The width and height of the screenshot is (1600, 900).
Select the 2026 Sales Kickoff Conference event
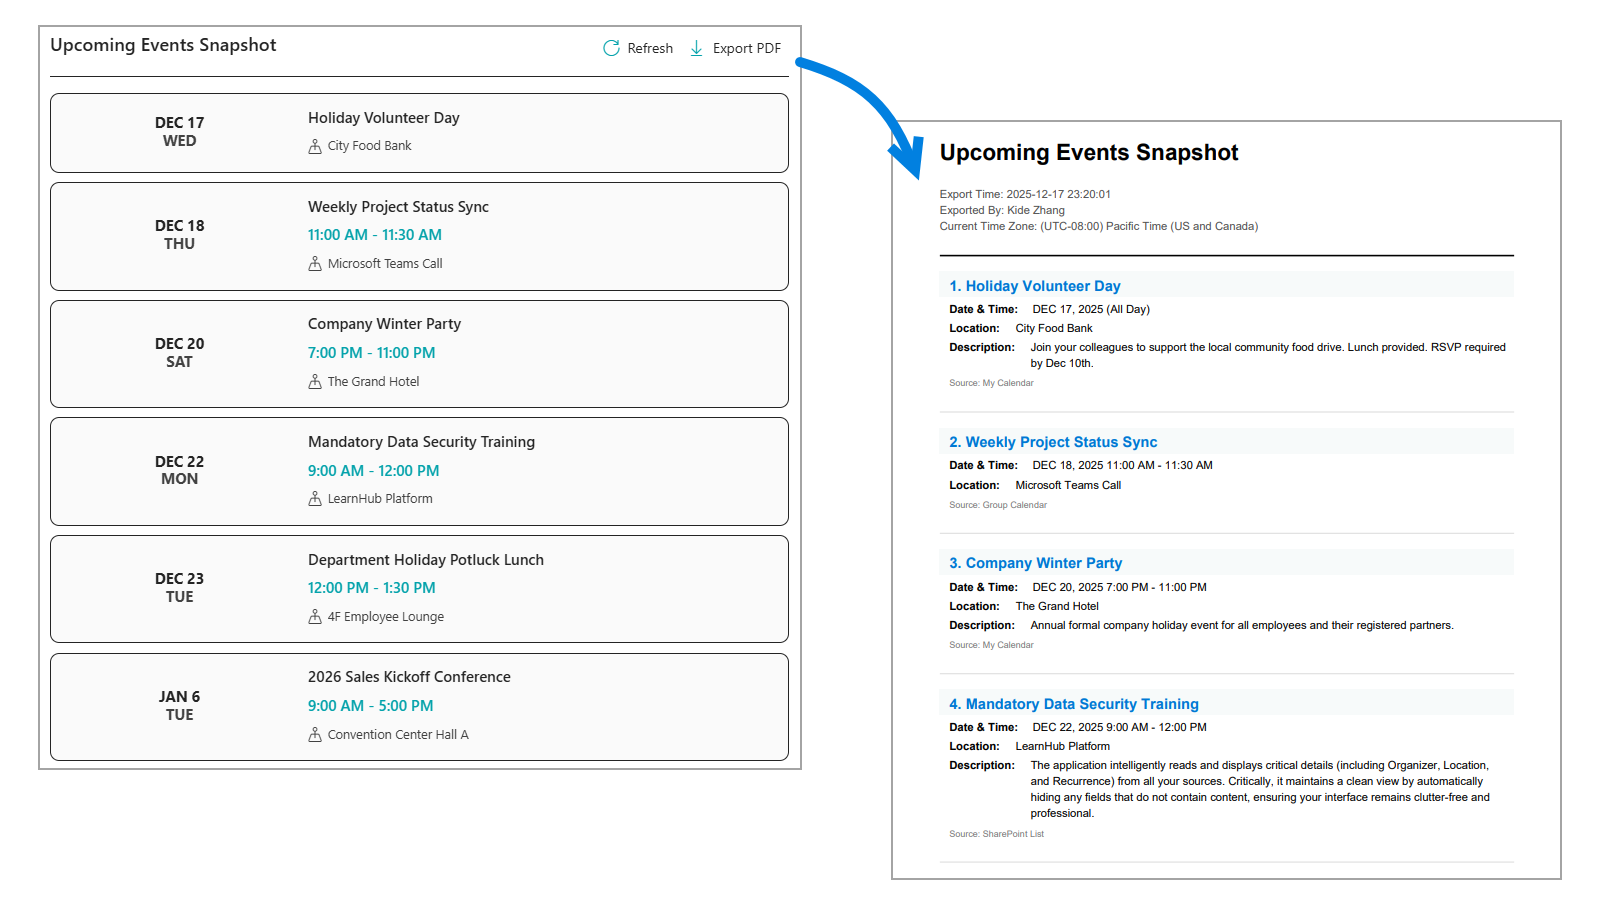pyautogui.click(x=409, y=677)
